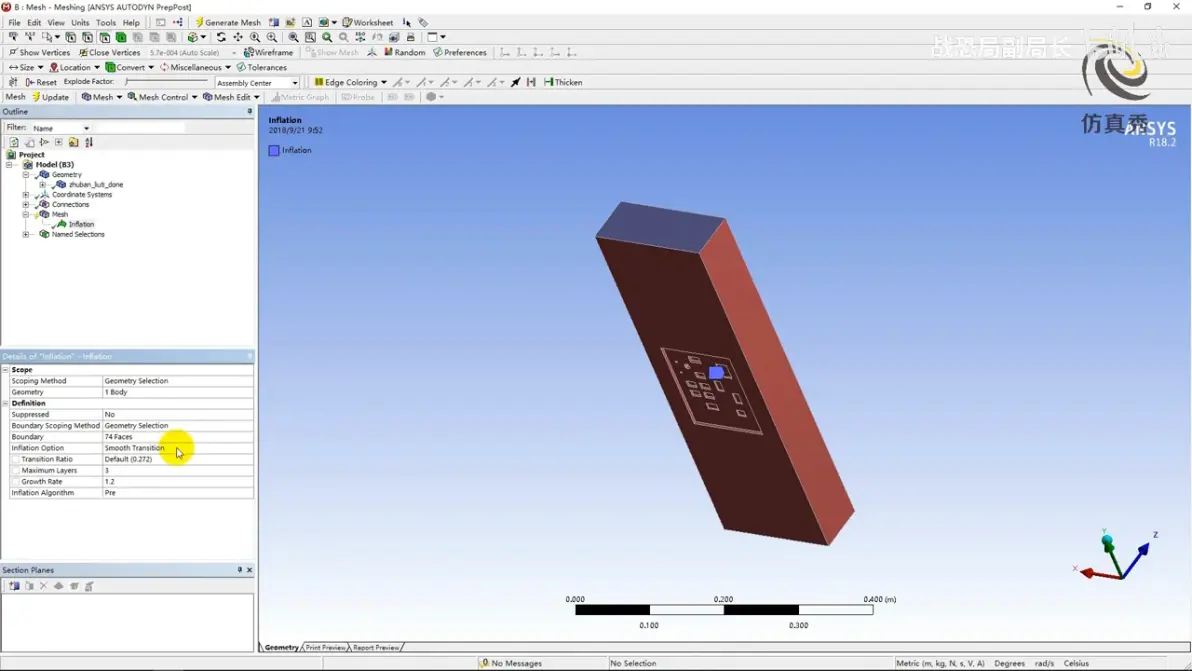Pin the Outline panel with pushpin icon
The image size is (1192, 671).
tap(249, 112)
